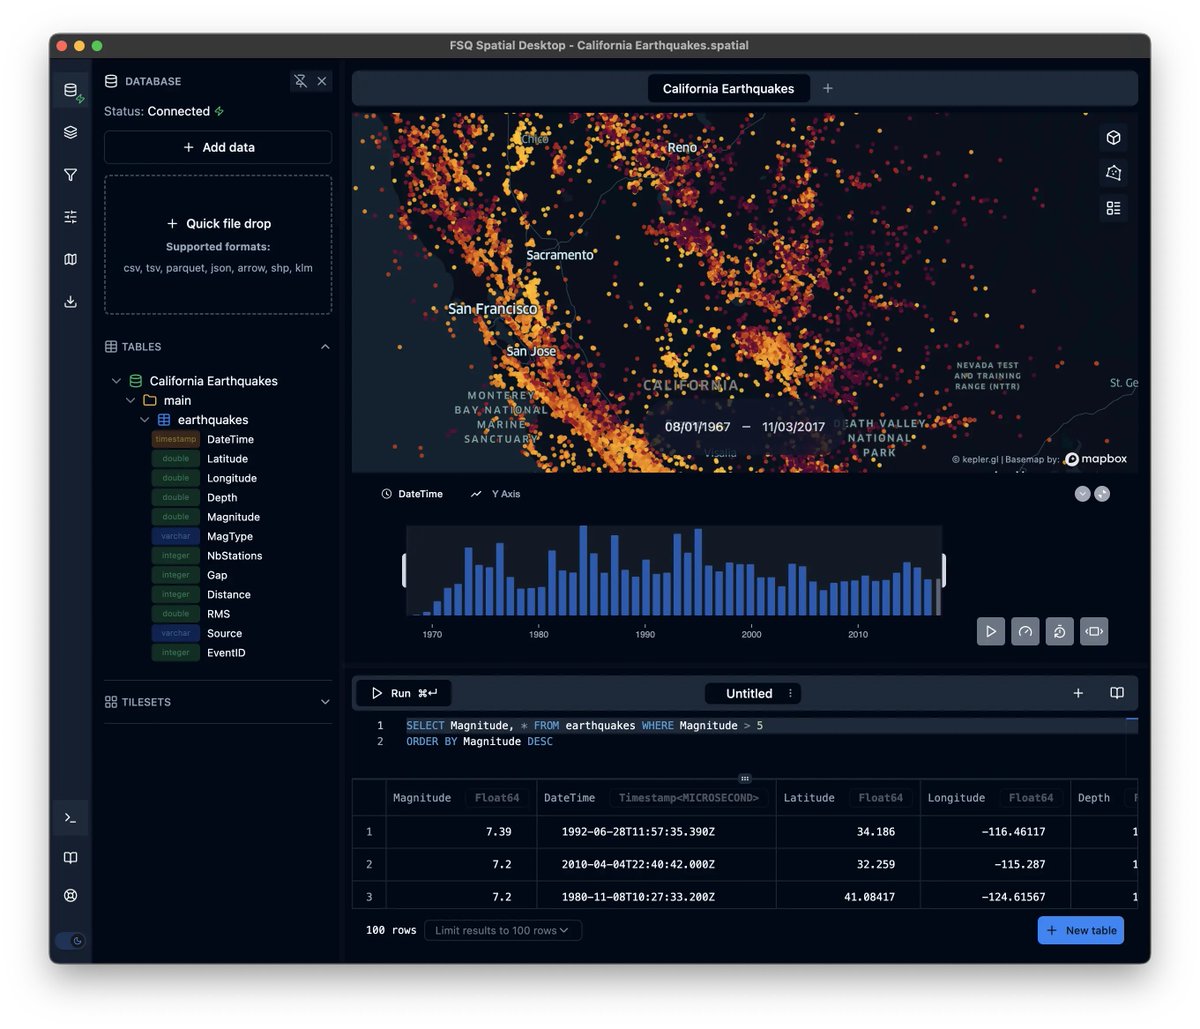Toggle the dark mode moon switch
1200x1029 pixels.
click(70, 940)
